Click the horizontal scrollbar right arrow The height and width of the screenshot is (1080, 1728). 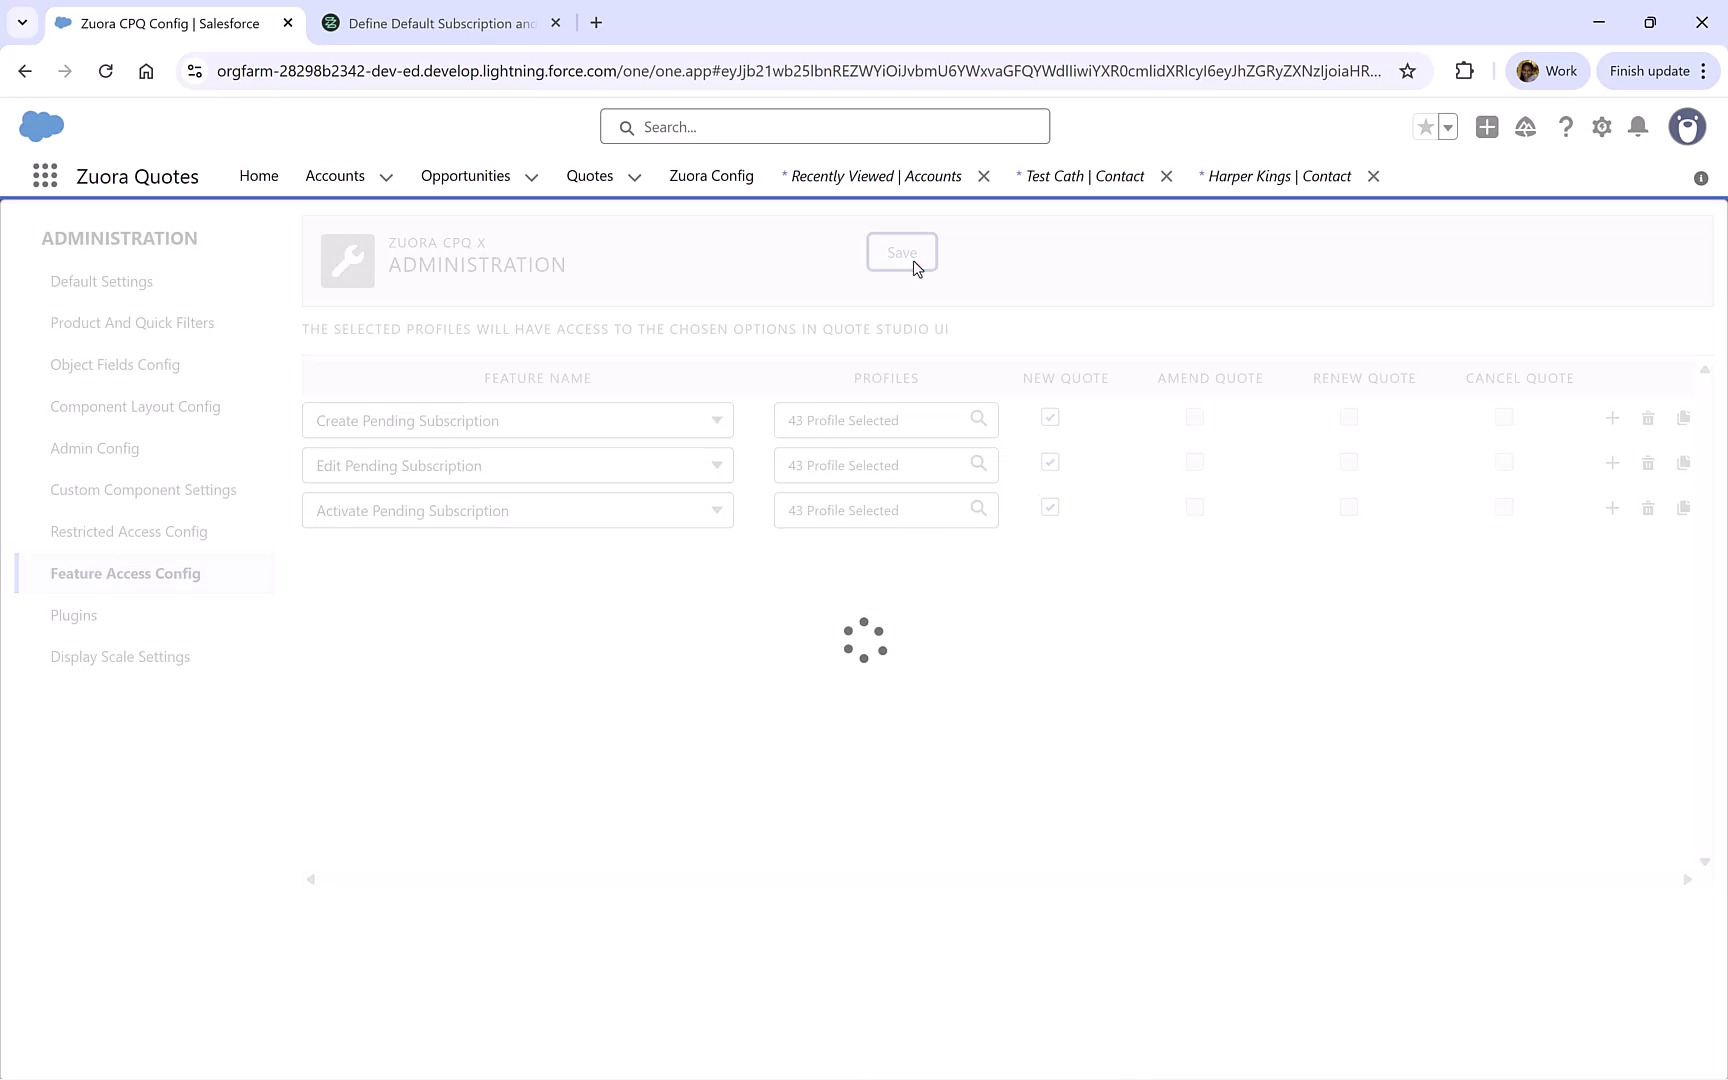click(x=1687, y=879)
